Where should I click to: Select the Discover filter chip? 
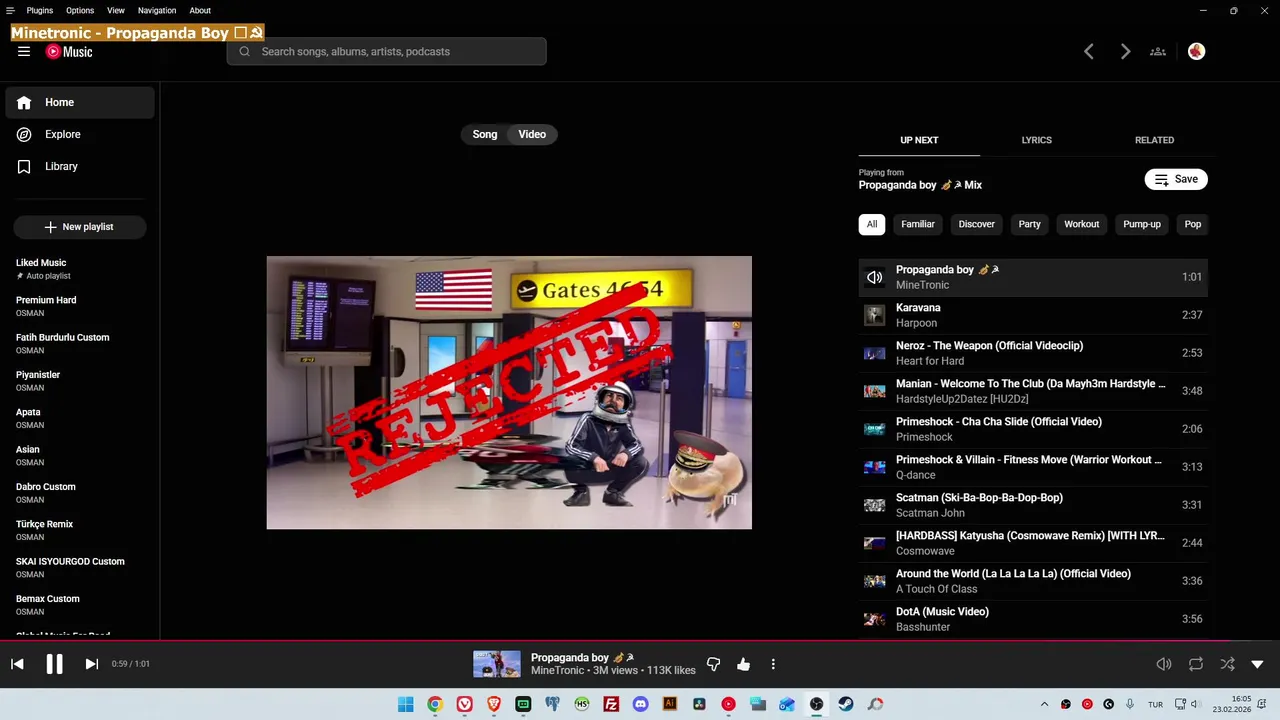pos(977,224)
